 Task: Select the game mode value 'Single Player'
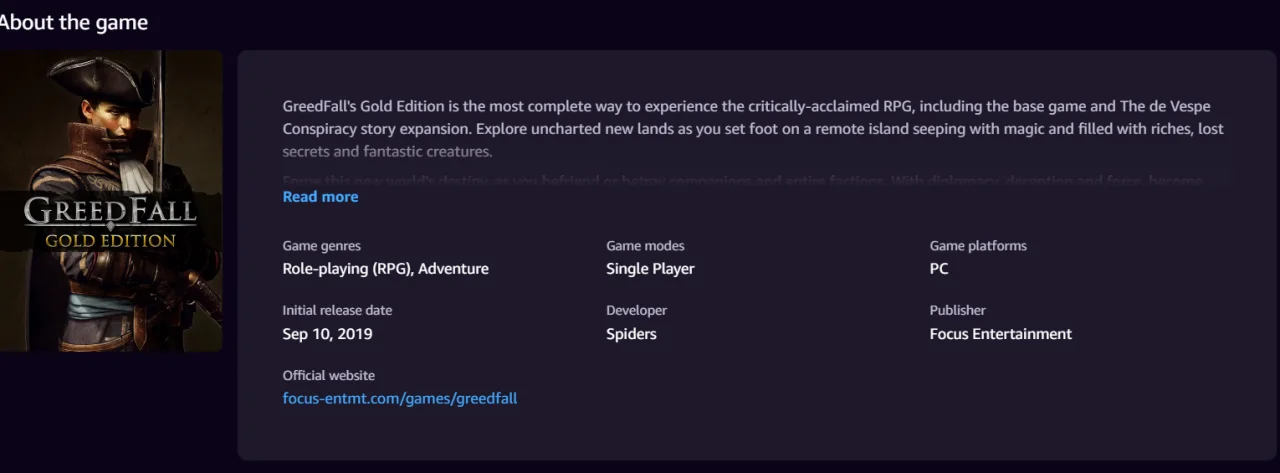click(x=650, y=269)
